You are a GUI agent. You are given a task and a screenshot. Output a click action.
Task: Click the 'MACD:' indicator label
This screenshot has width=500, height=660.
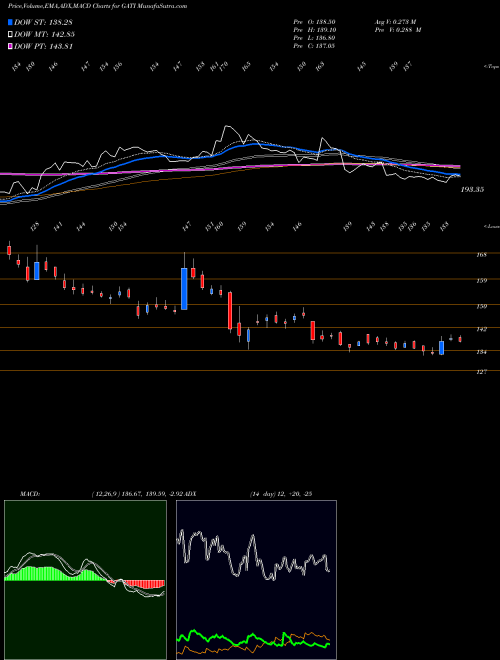click(30, 494)
